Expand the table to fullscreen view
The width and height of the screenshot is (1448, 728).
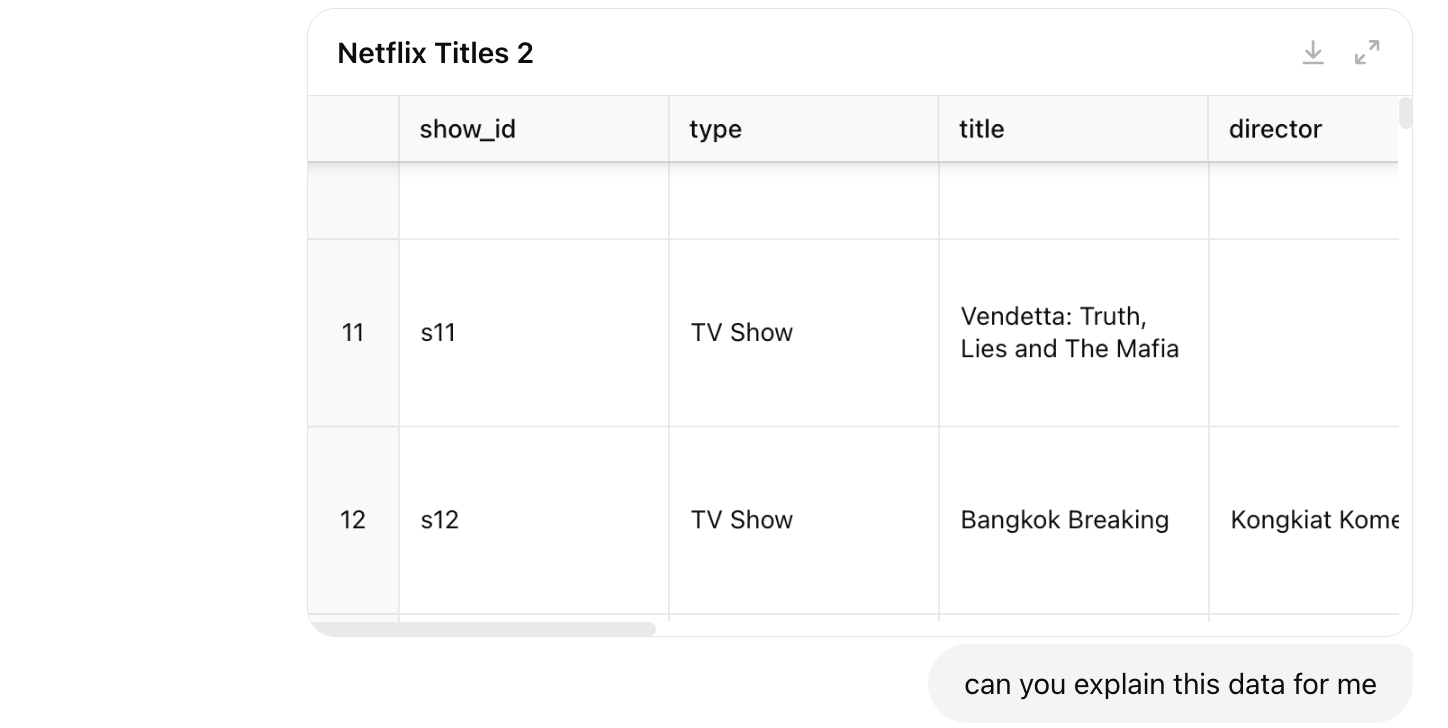tap(1367, 53)
